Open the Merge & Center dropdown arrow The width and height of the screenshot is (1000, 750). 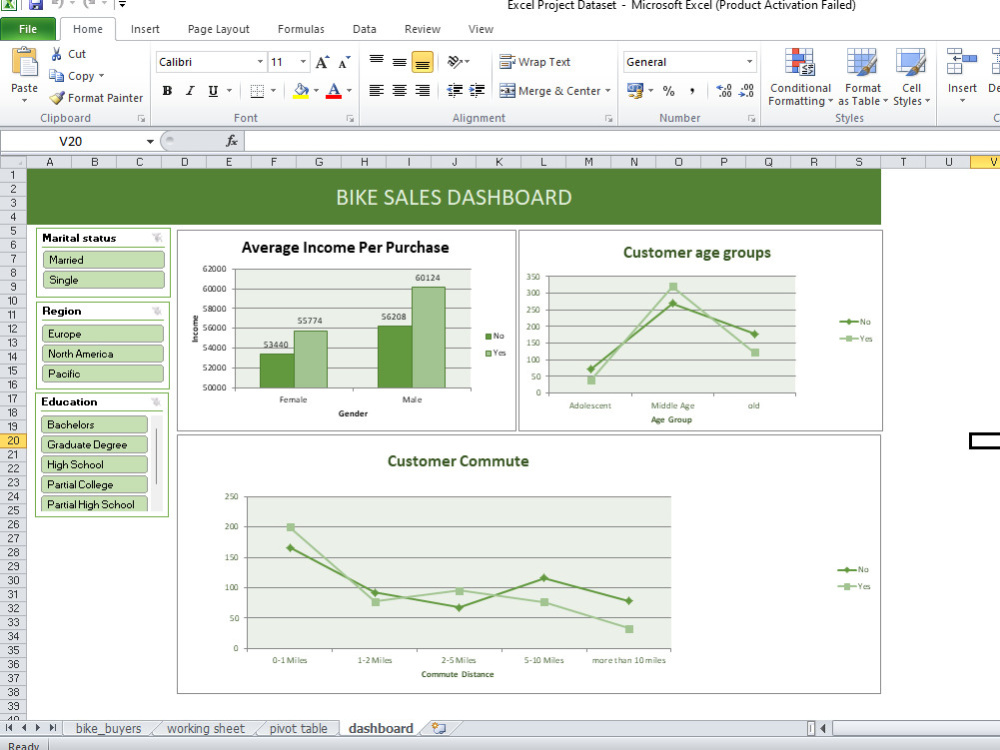tap(608, 91)
